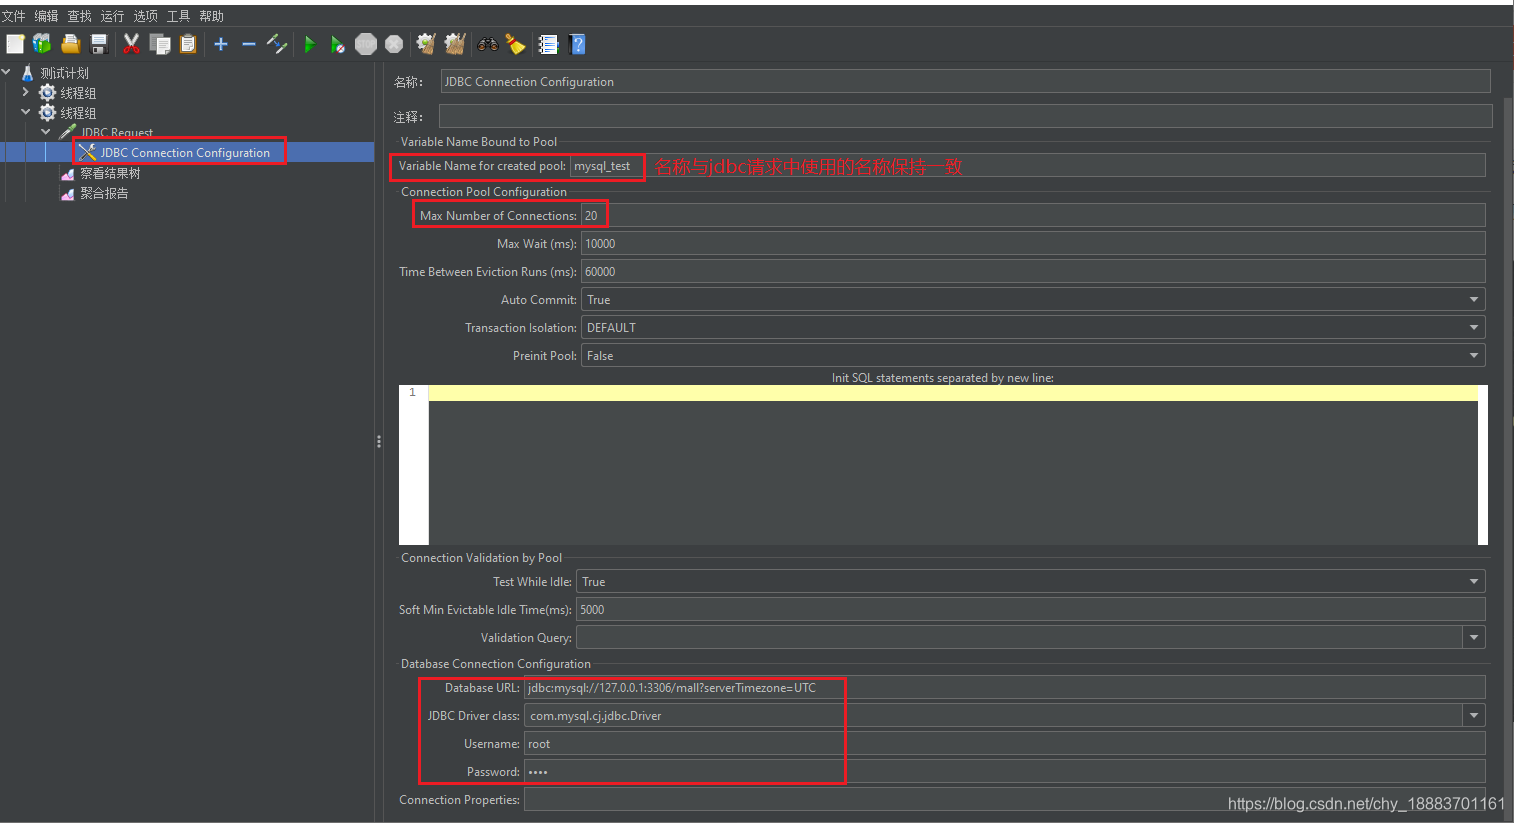This screenshot has height=823, width=1514.
Task: Open the Transaction Isolation dropdown
Action: 1033,327
